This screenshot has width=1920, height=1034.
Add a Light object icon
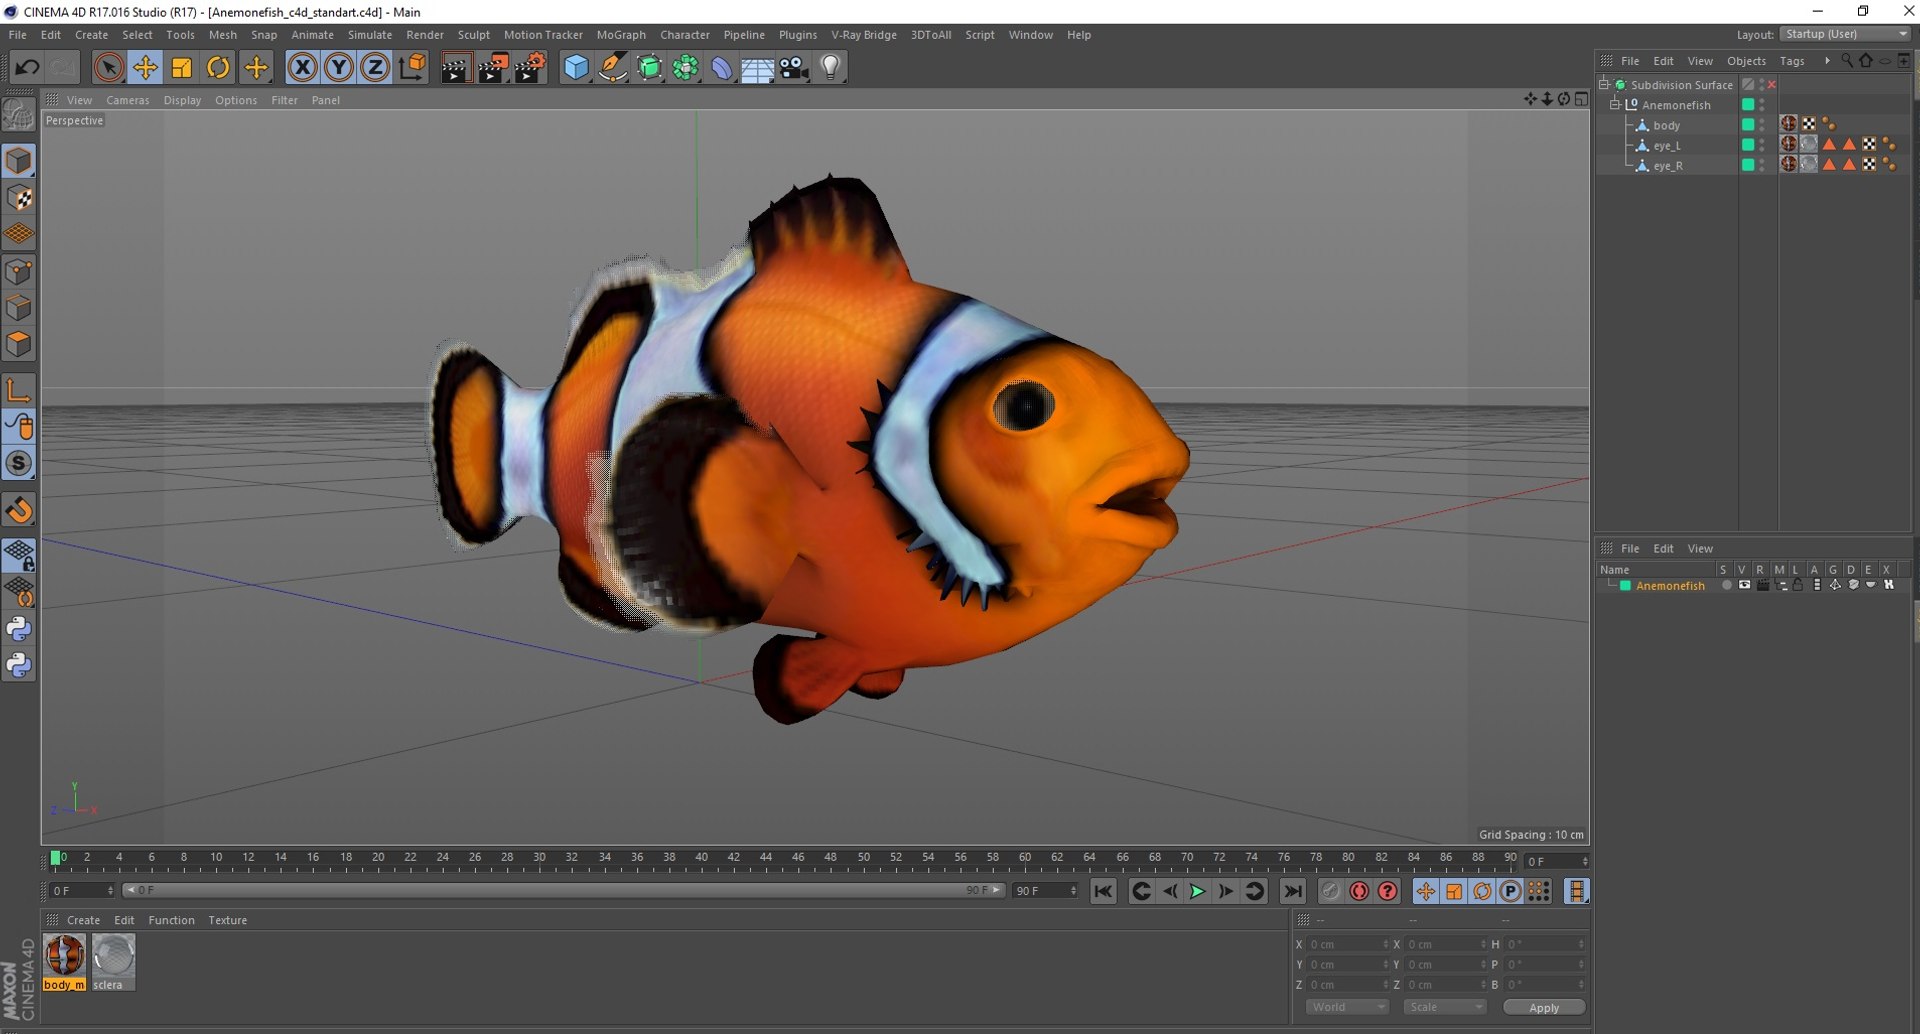pyautogui.click(x=830, y=68)
